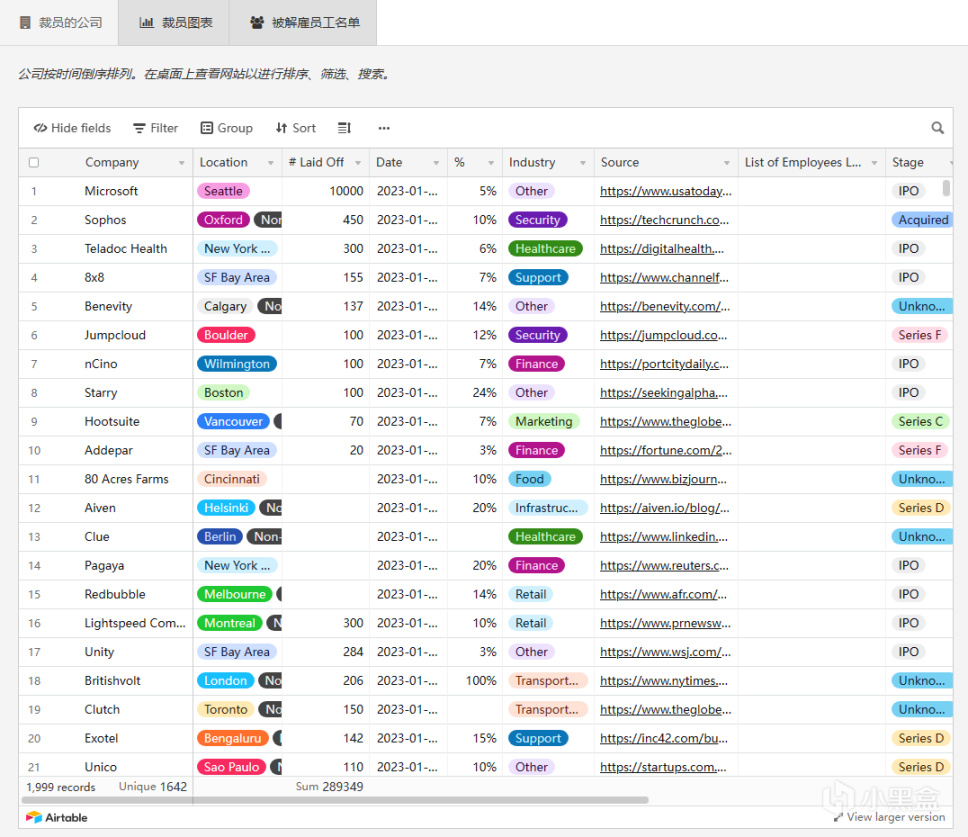Viewport: 968px width, 837px height.
Task: Click the Seattle location tag
Action: (x=223, y=191)
